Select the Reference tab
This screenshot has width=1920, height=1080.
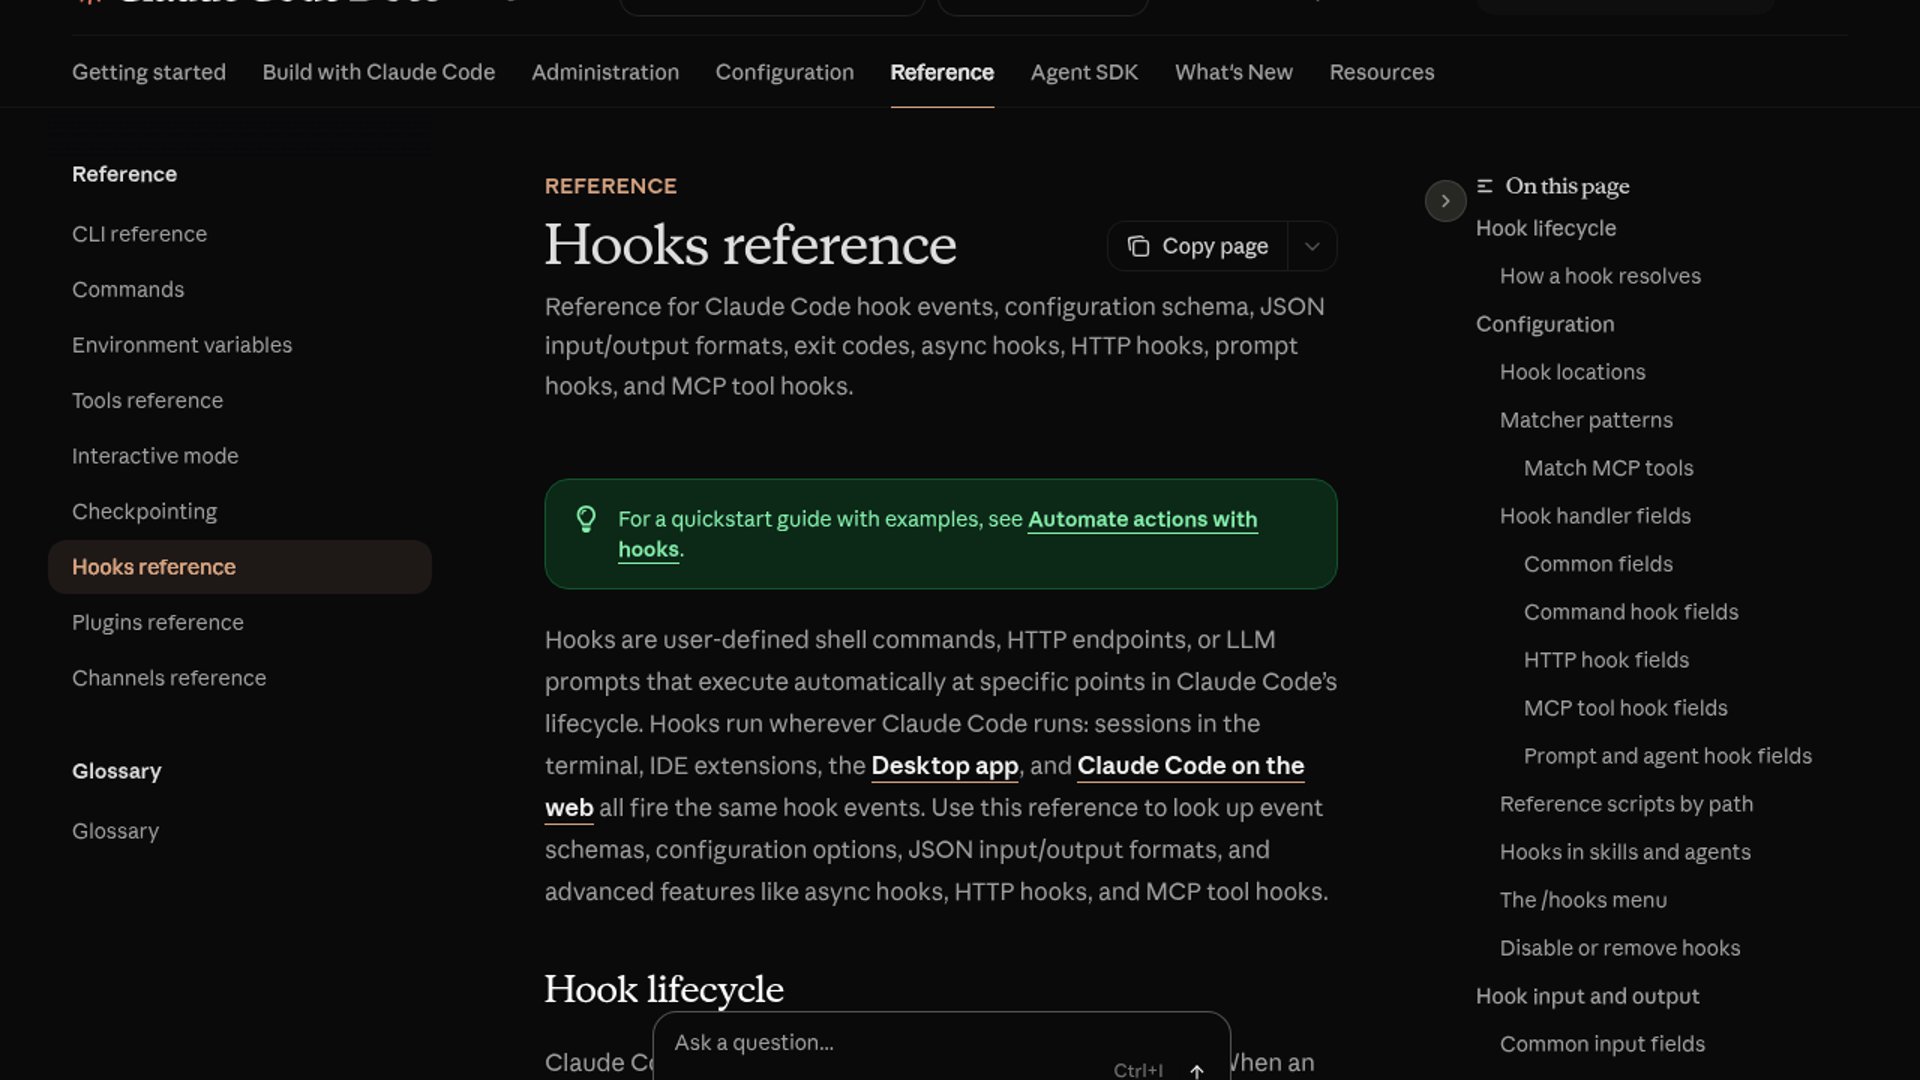942,72
